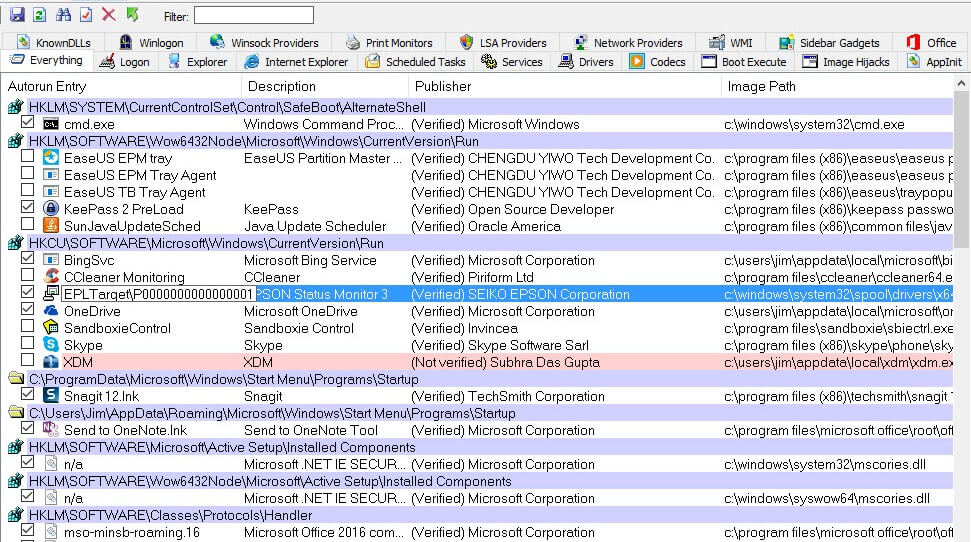Uncheck the Snagit 12.lnk checkbox
This screenshot has width=971, height=542.
click(27, 394)
